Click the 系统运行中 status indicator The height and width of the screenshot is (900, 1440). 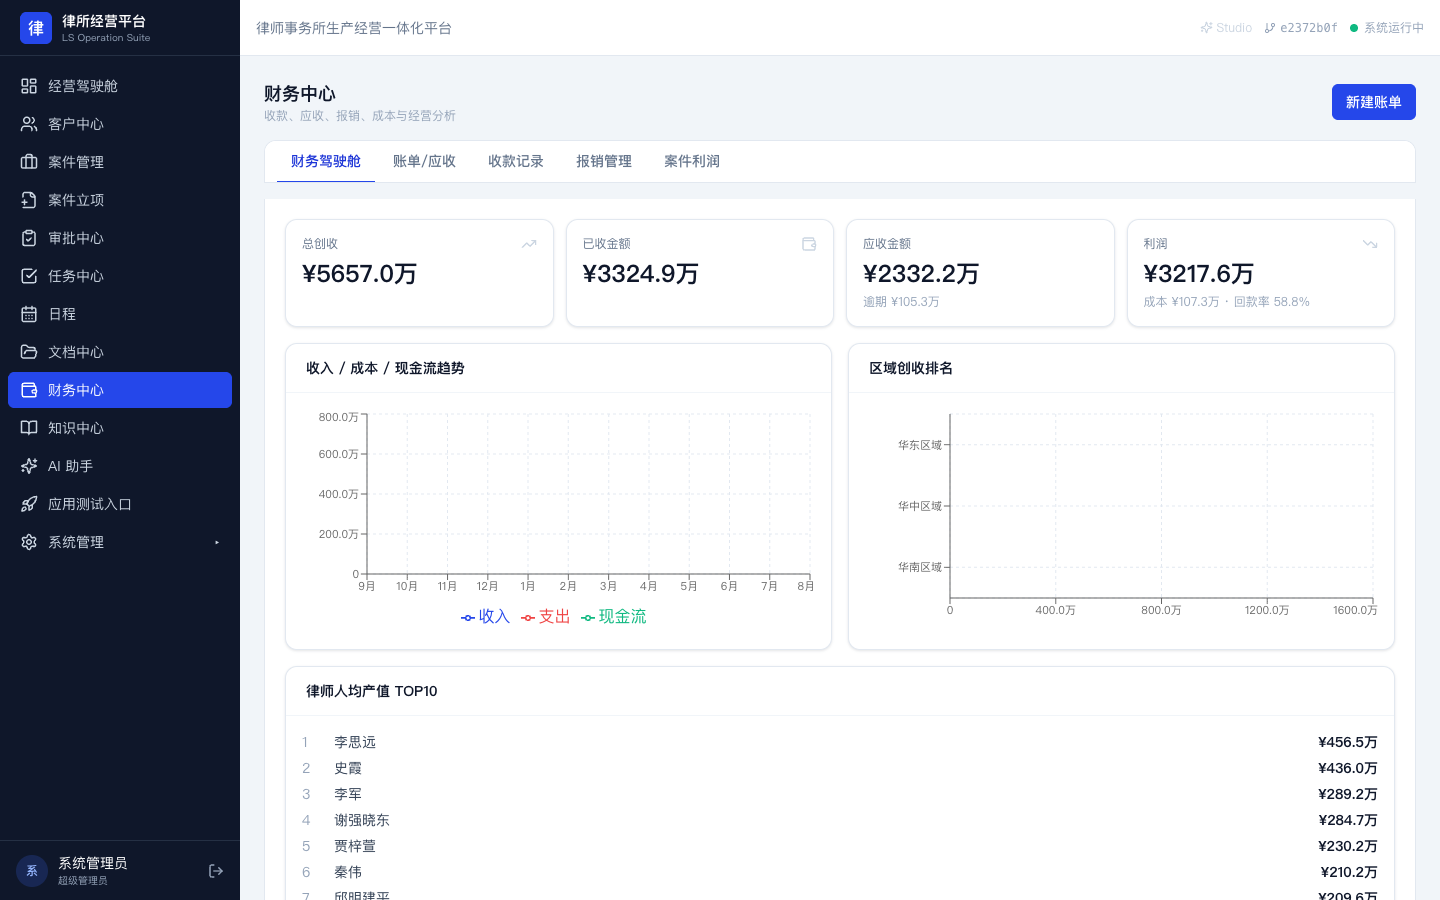1387,28
